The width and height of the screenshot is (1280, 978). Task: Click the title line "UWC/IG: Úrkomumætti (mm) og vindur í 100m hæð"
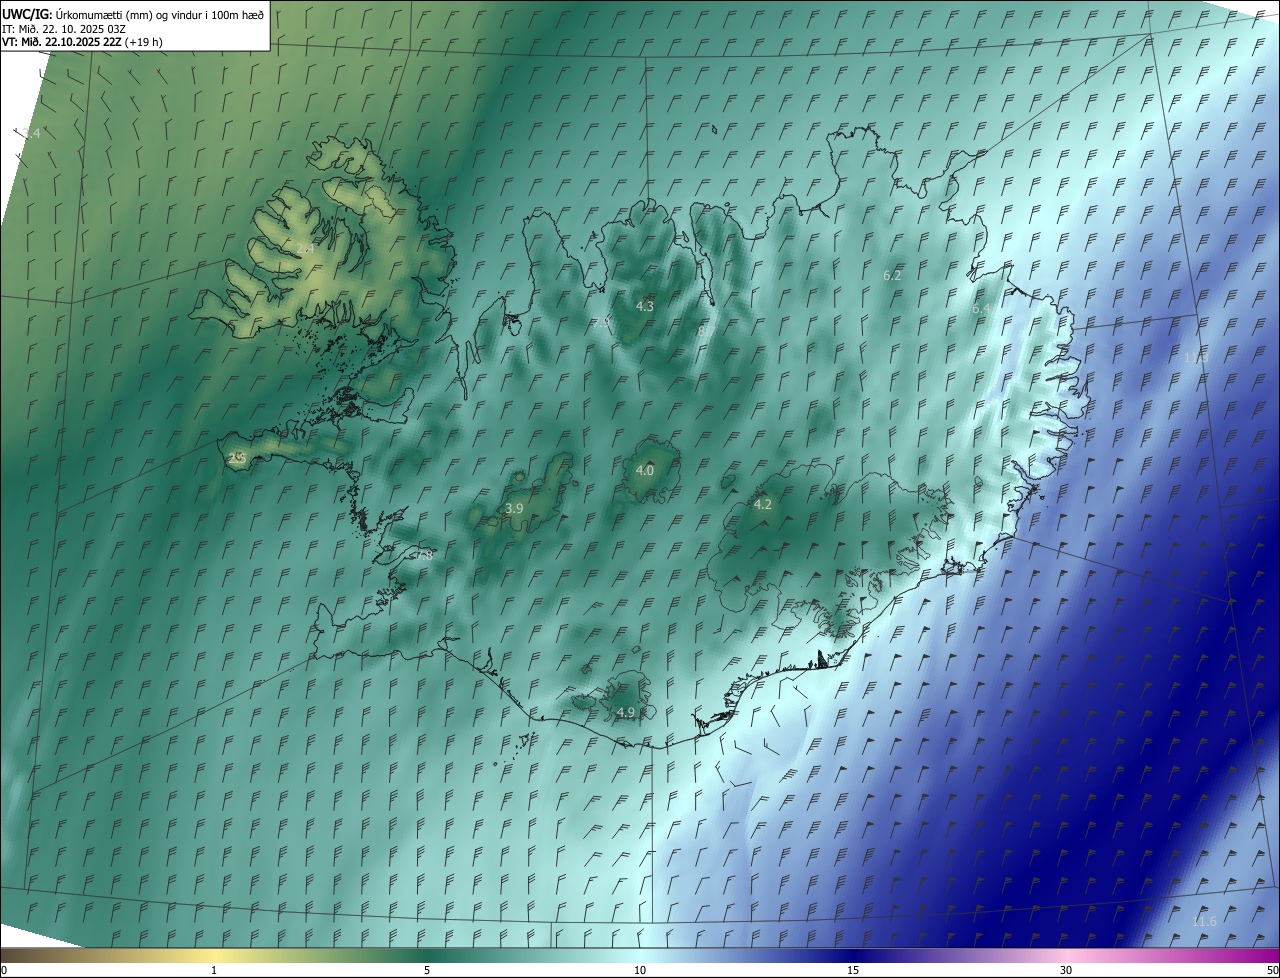133,14
